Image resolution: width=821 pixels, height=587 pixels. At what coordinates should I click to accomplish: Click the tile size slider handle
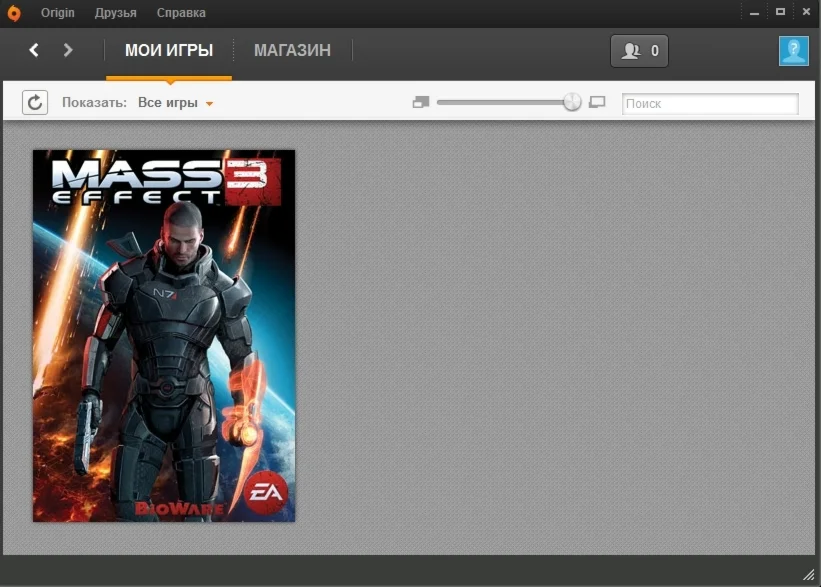(x=571, y=101)
